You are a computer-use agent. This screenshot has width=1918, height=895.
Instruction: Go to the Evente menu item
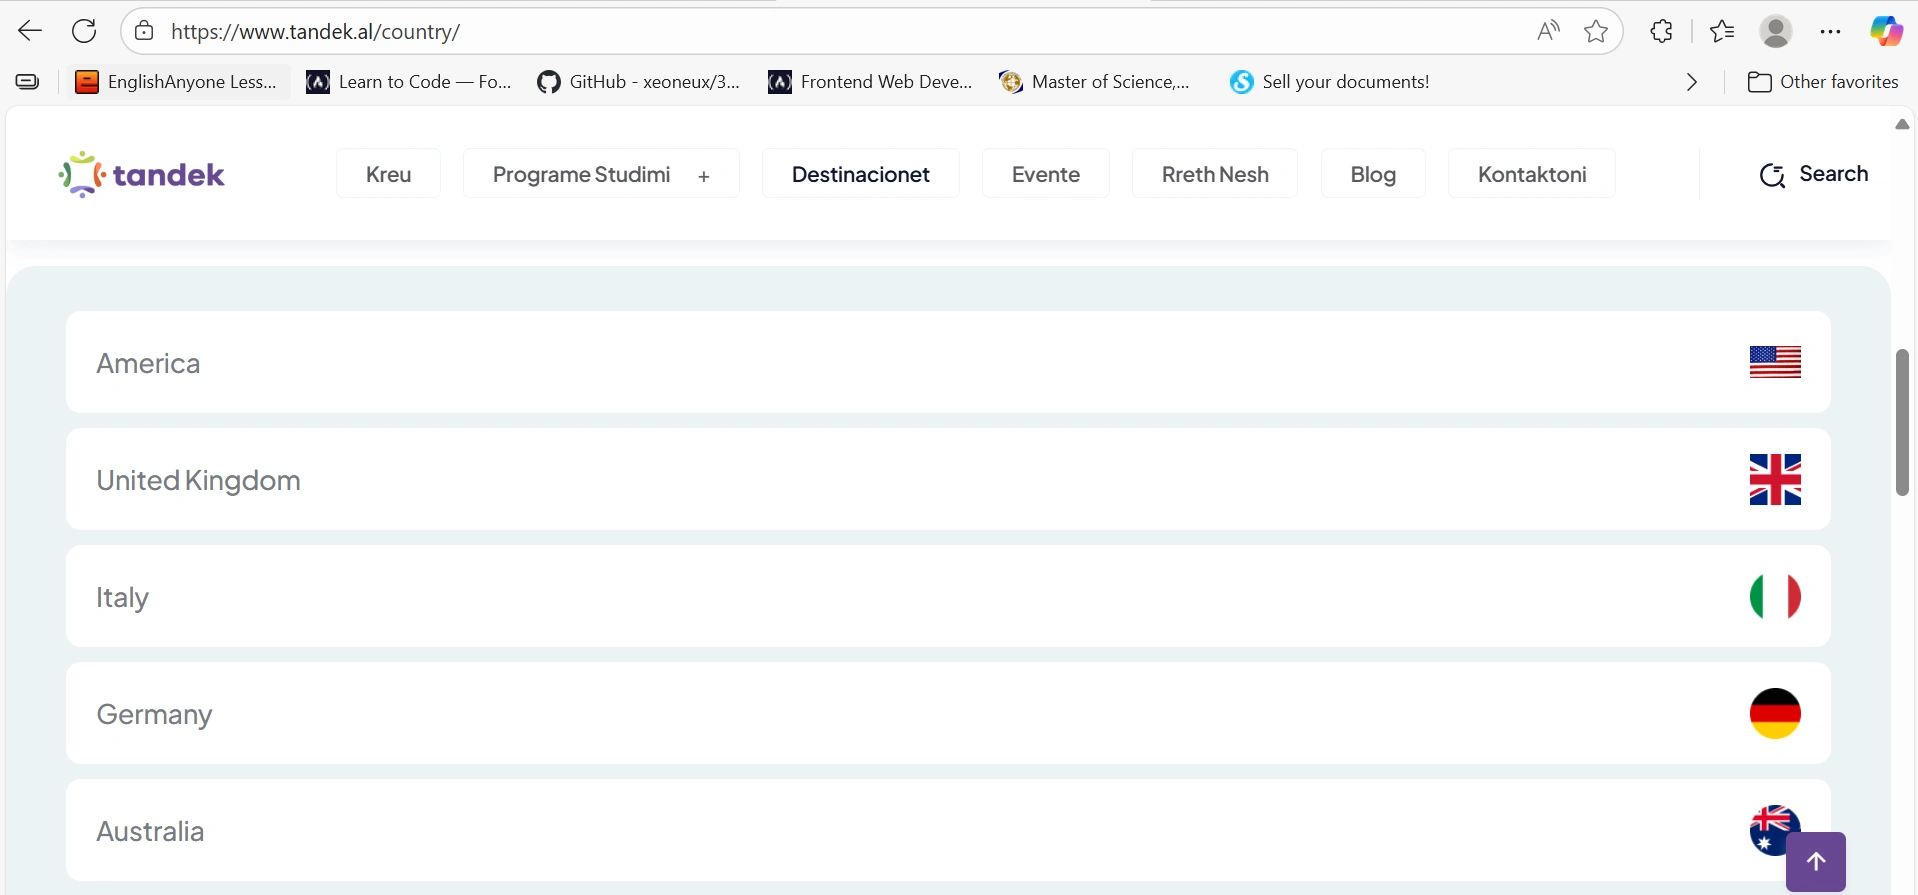[1045, 174]
